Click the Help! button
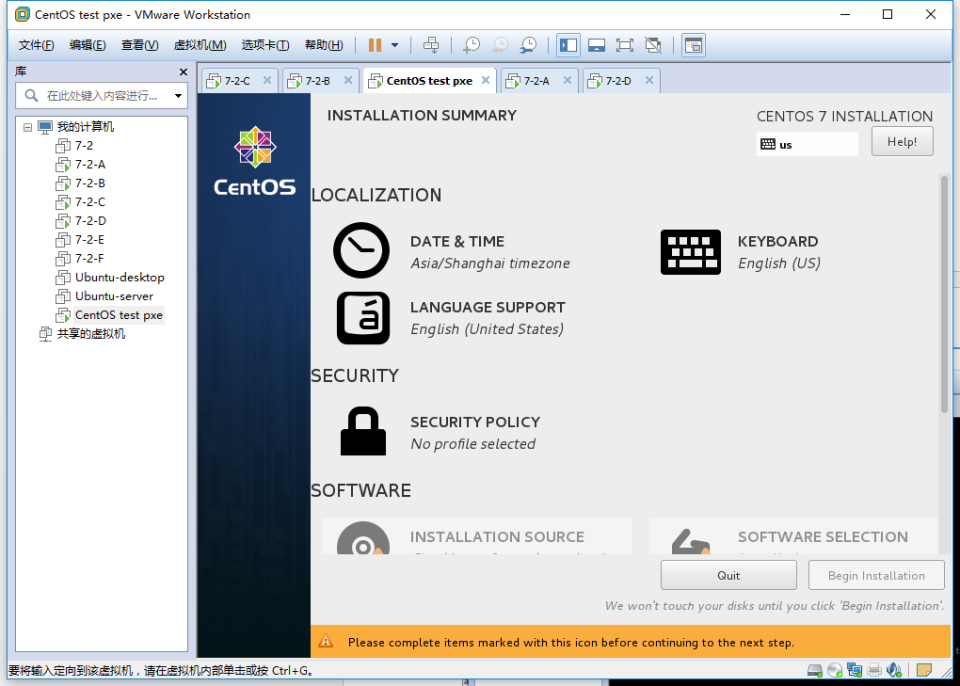960x686 pixels. [901, 142]
